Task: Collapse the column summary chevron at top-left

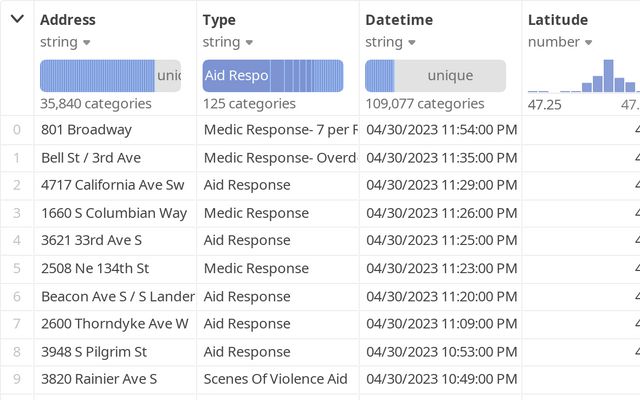Action: (17, 20)
